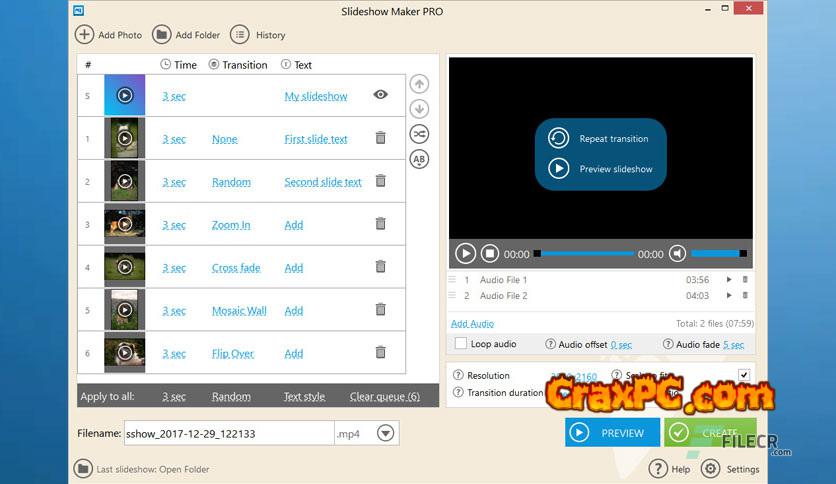Apply Random transition to all slides
Viewport: 836px width, 484px height.
[231, 397]
